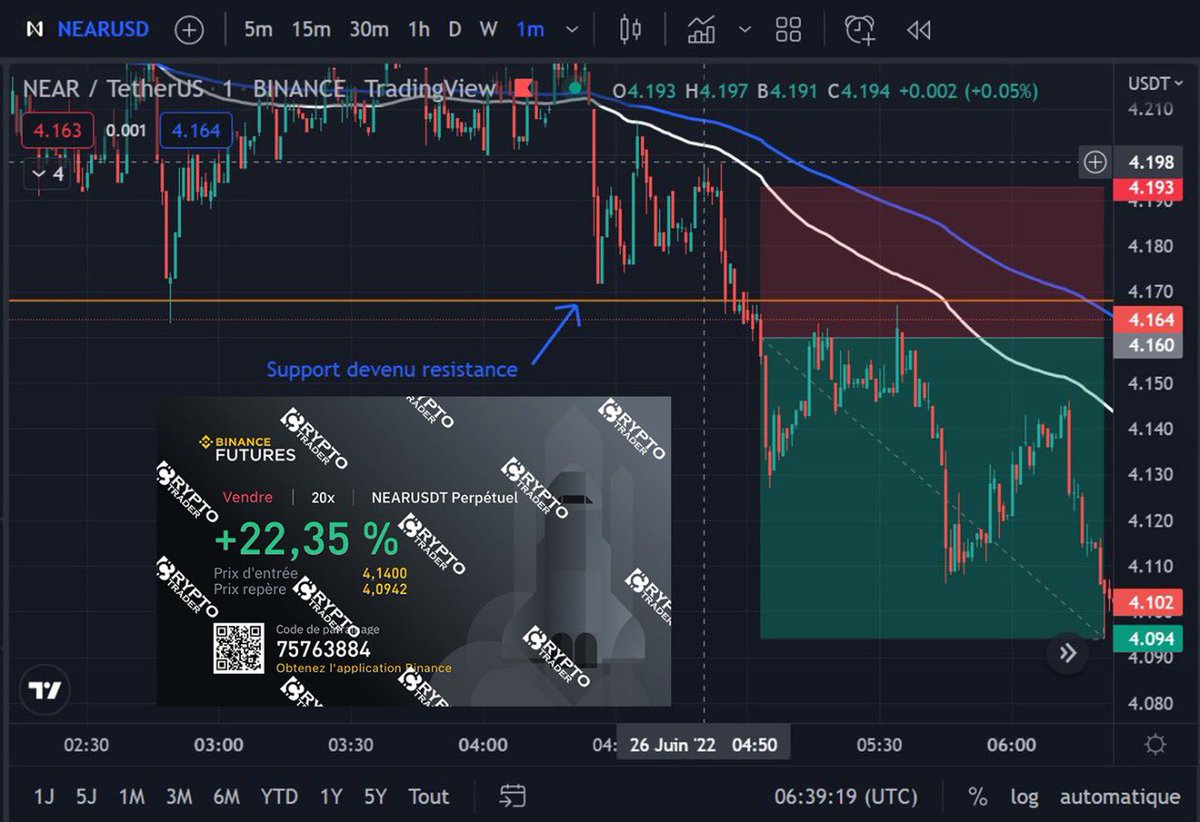This screenshot has height=822, width=1200.
Task: Toggle percent scale with % button
Action: (x=977, y=797)
